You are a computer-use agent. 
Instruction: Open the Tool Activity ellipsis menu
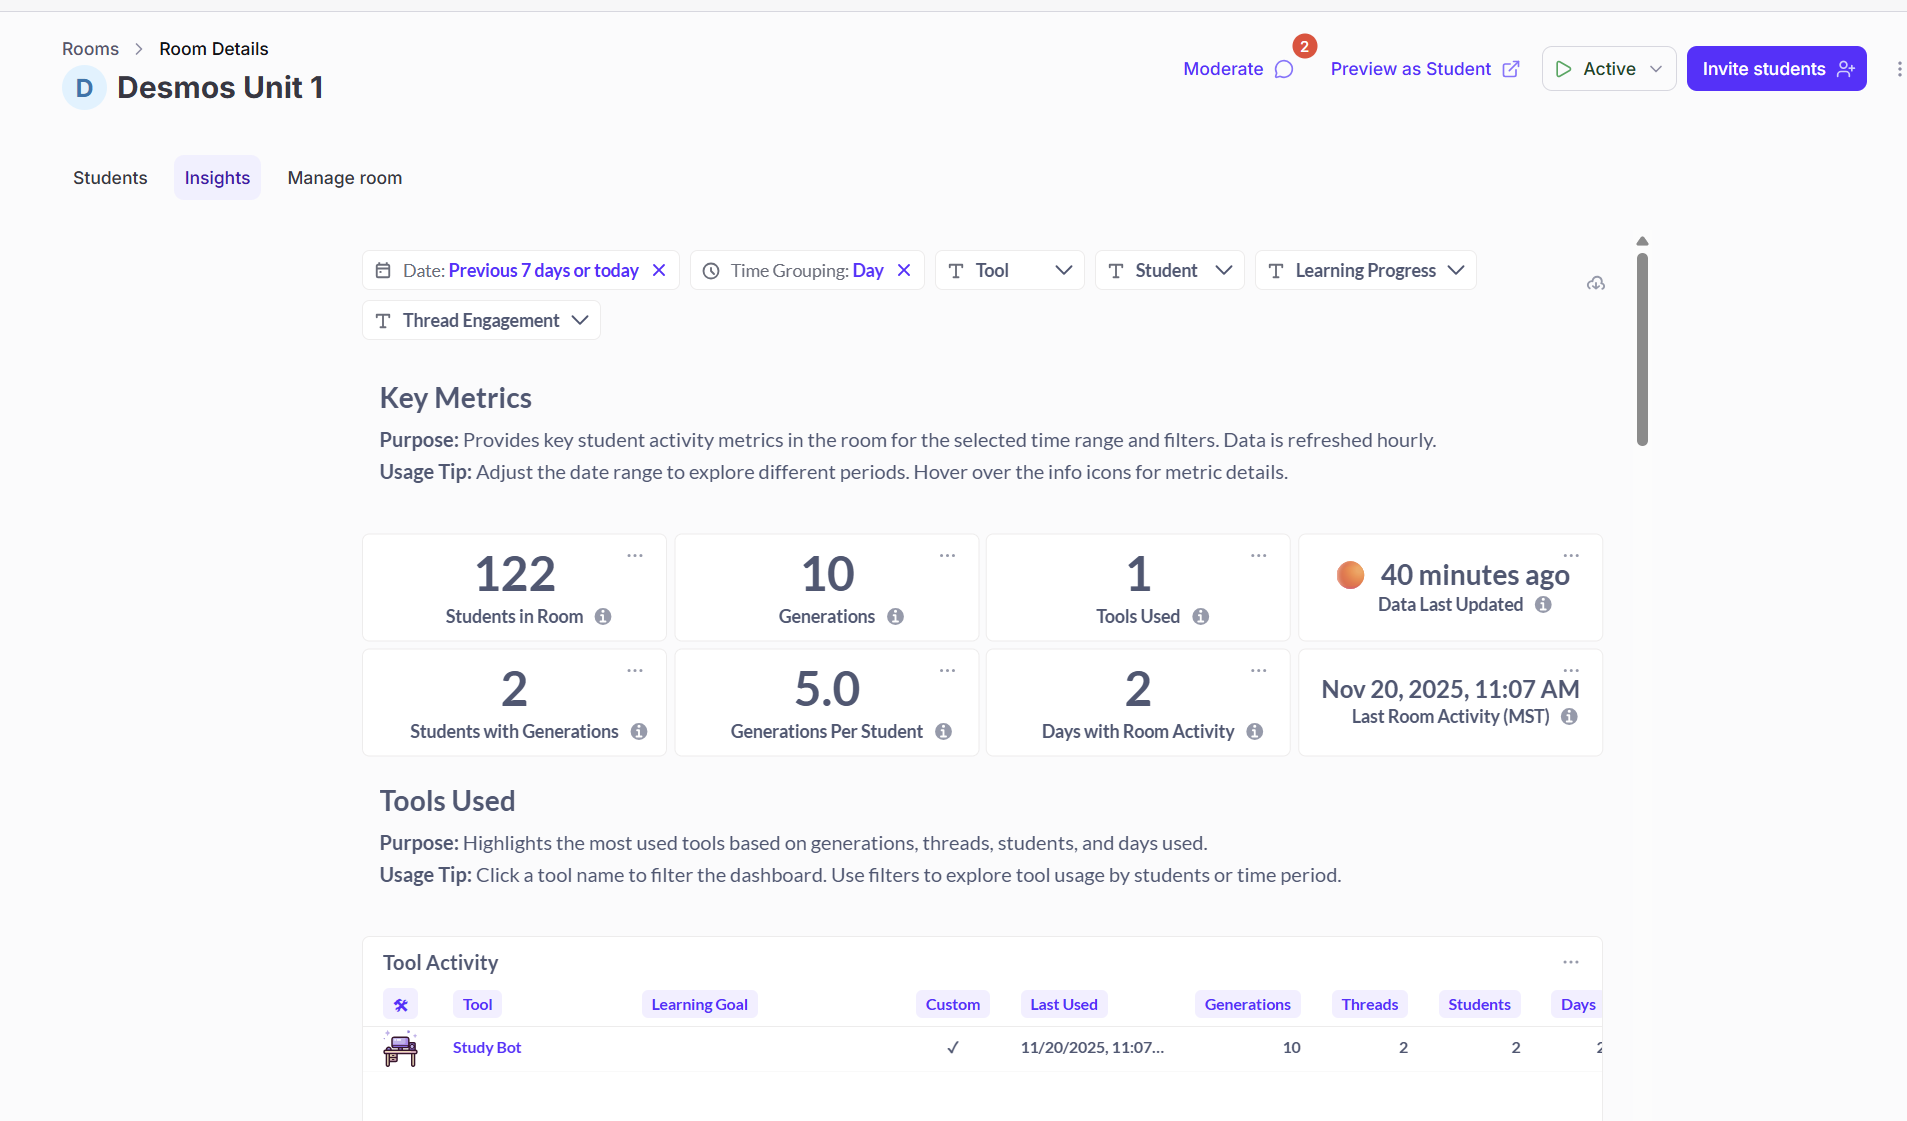click(1570, 962)
